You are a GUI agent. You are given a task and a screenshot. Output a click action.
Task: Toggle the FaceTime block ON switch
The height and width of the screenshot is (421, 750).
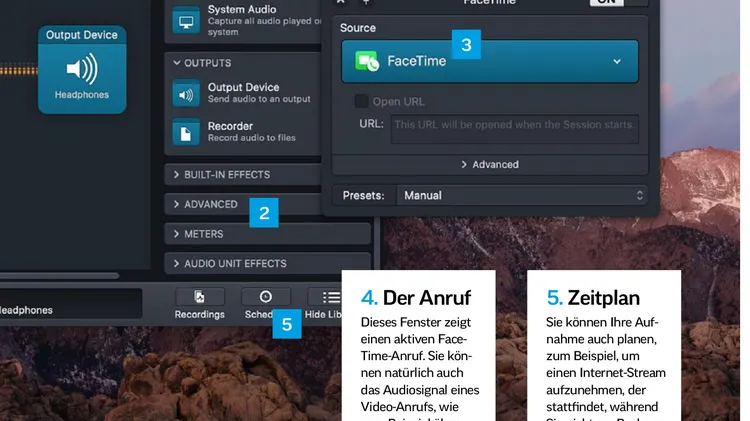618,2
